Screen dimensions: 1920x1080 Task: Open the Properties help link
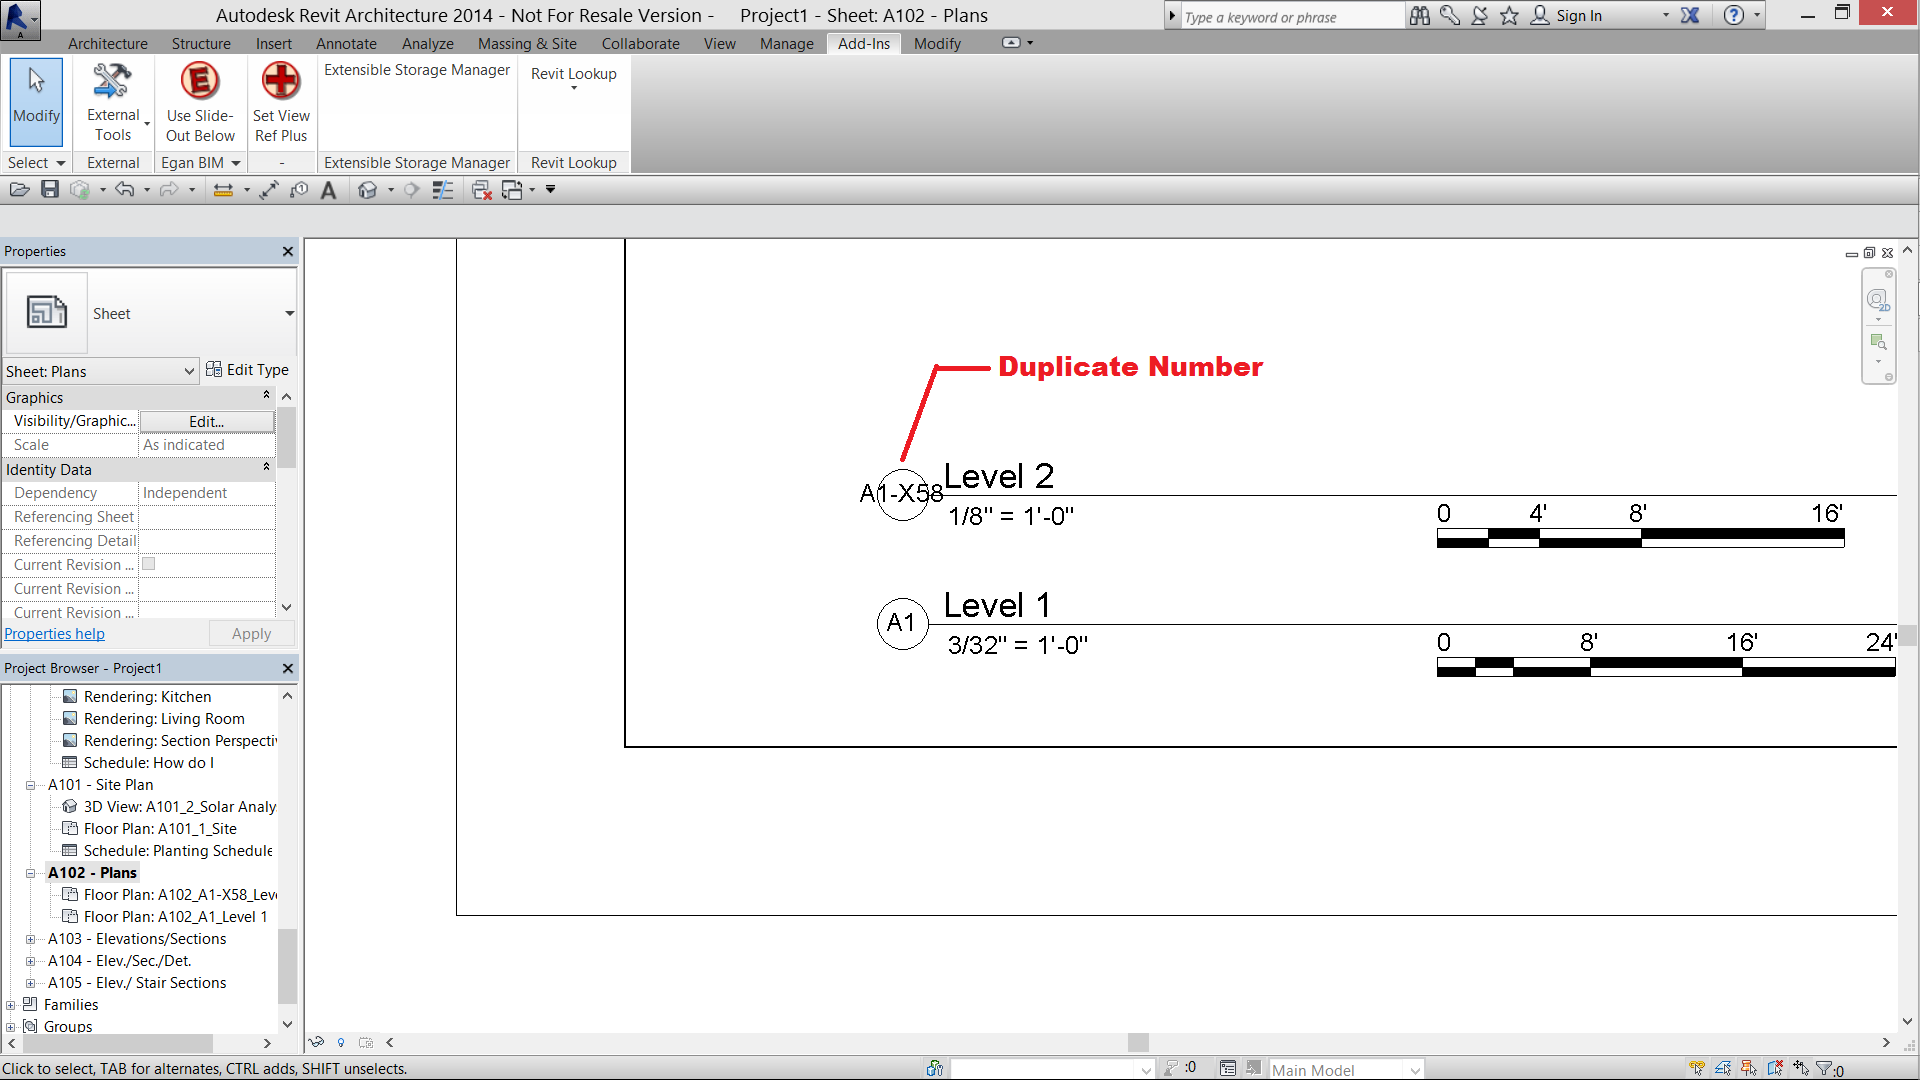pyautogui.click(x=54, y=634)
